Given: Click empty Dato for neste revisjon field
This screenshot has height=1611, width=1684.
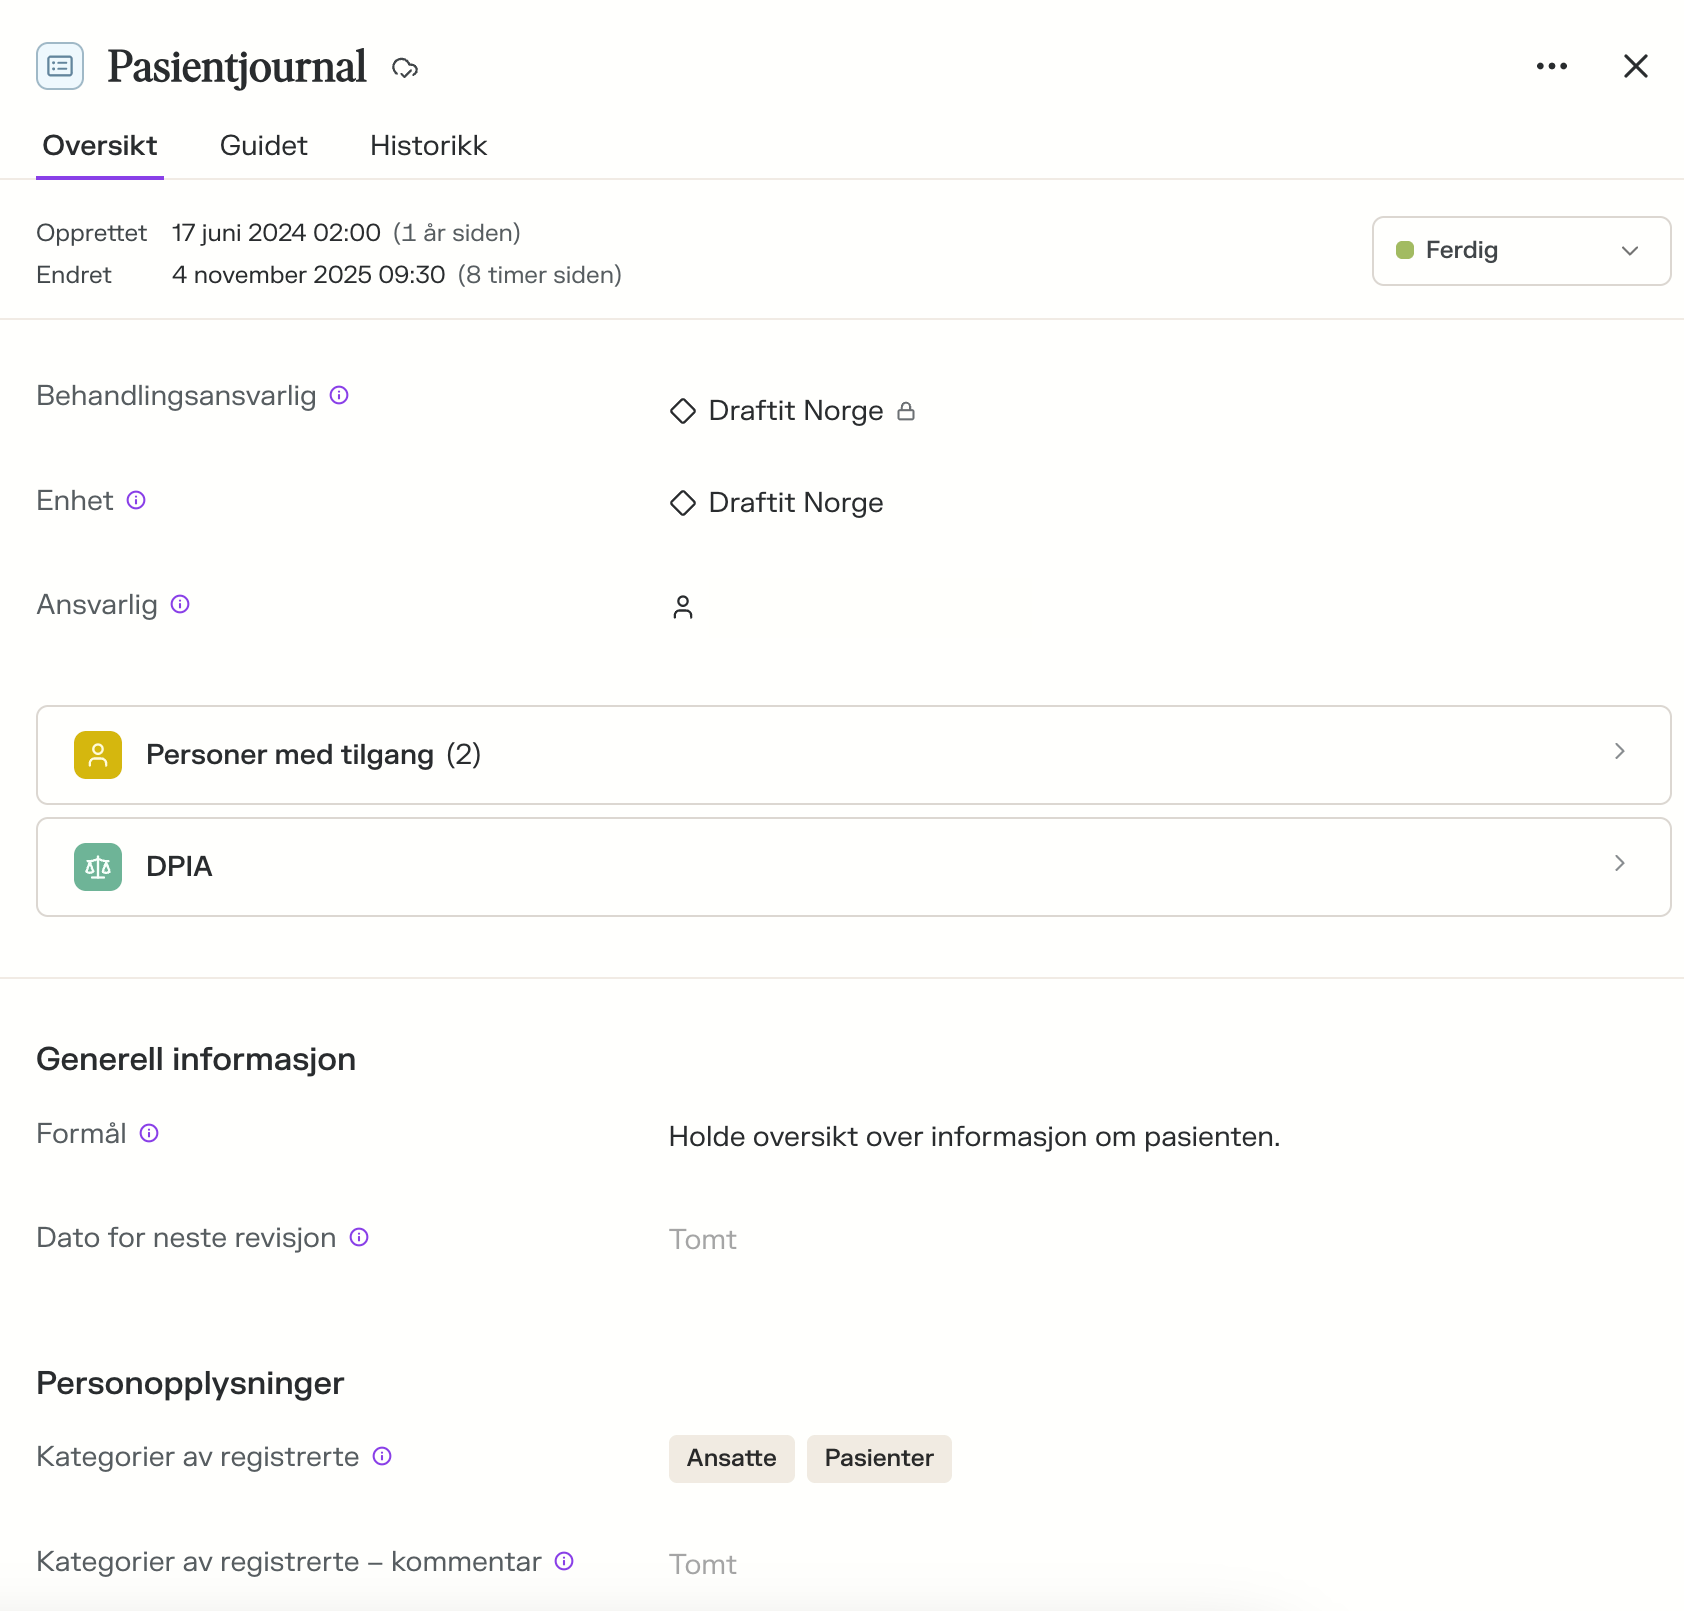Looking at the screenshot, I should point(703,1239).
